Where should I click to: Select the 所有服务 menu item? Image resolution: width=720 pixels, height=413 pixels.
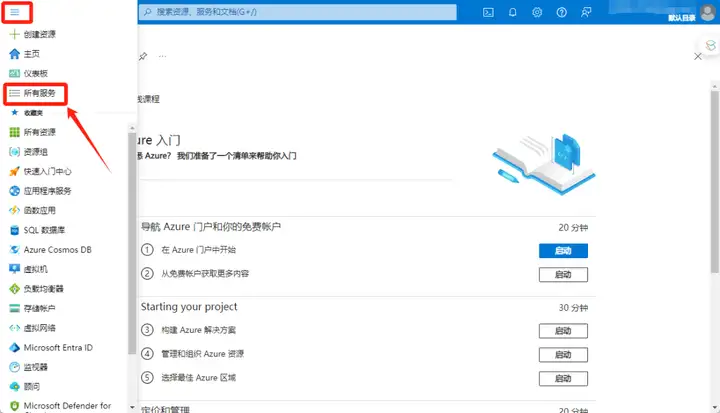point(39,93)
